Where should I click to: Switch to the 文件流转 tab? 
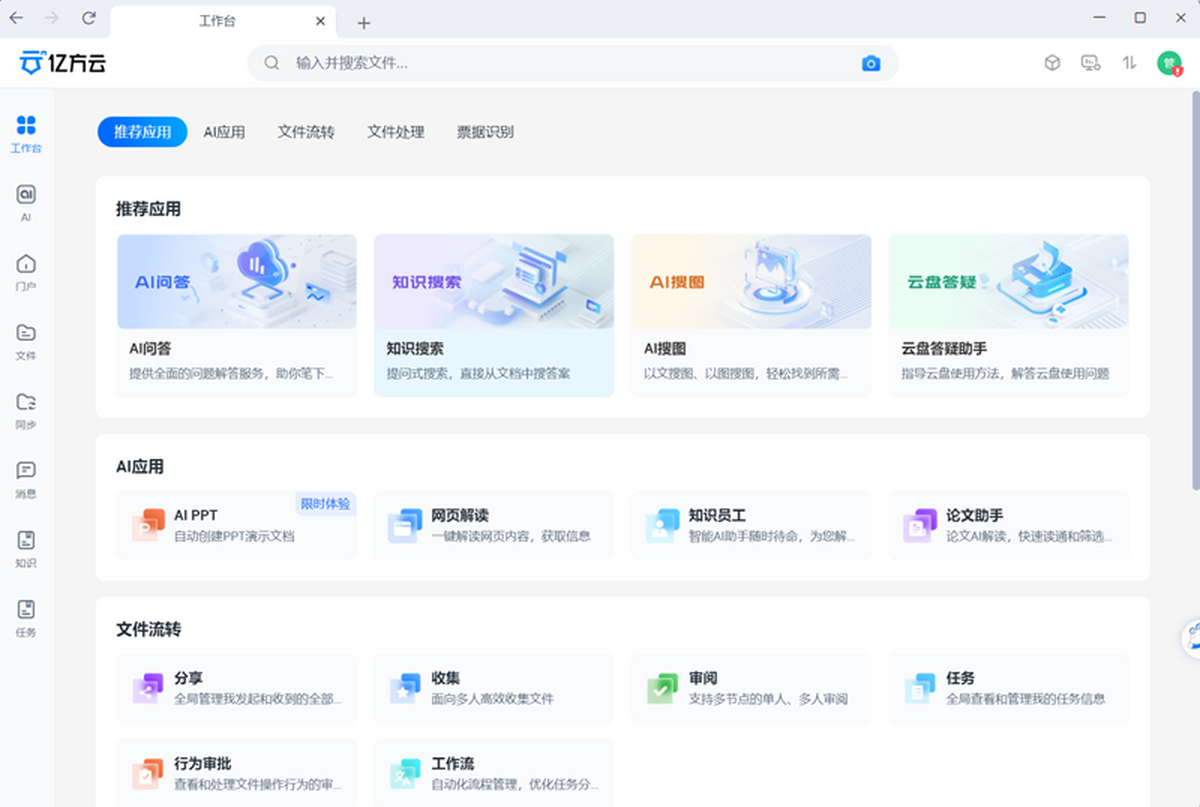(x=306, y=132)
